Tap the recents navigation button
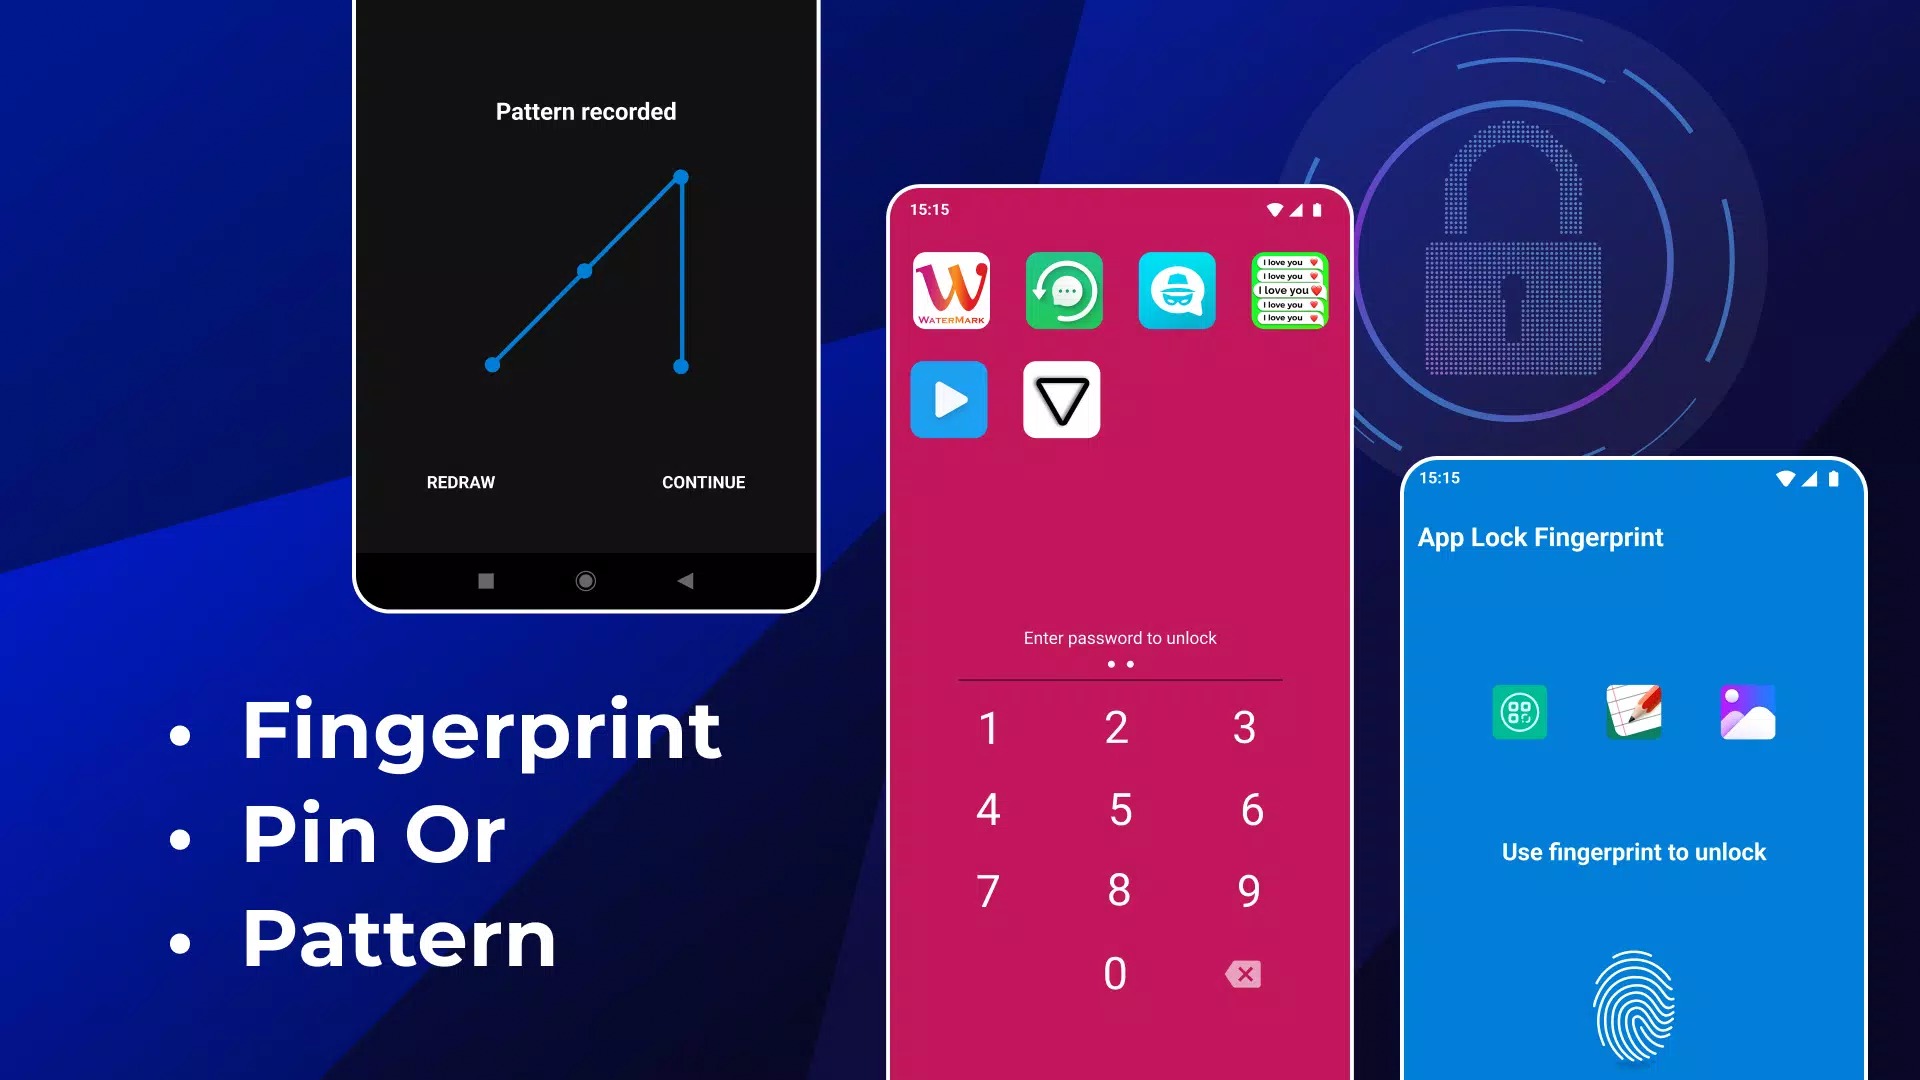 485,580
